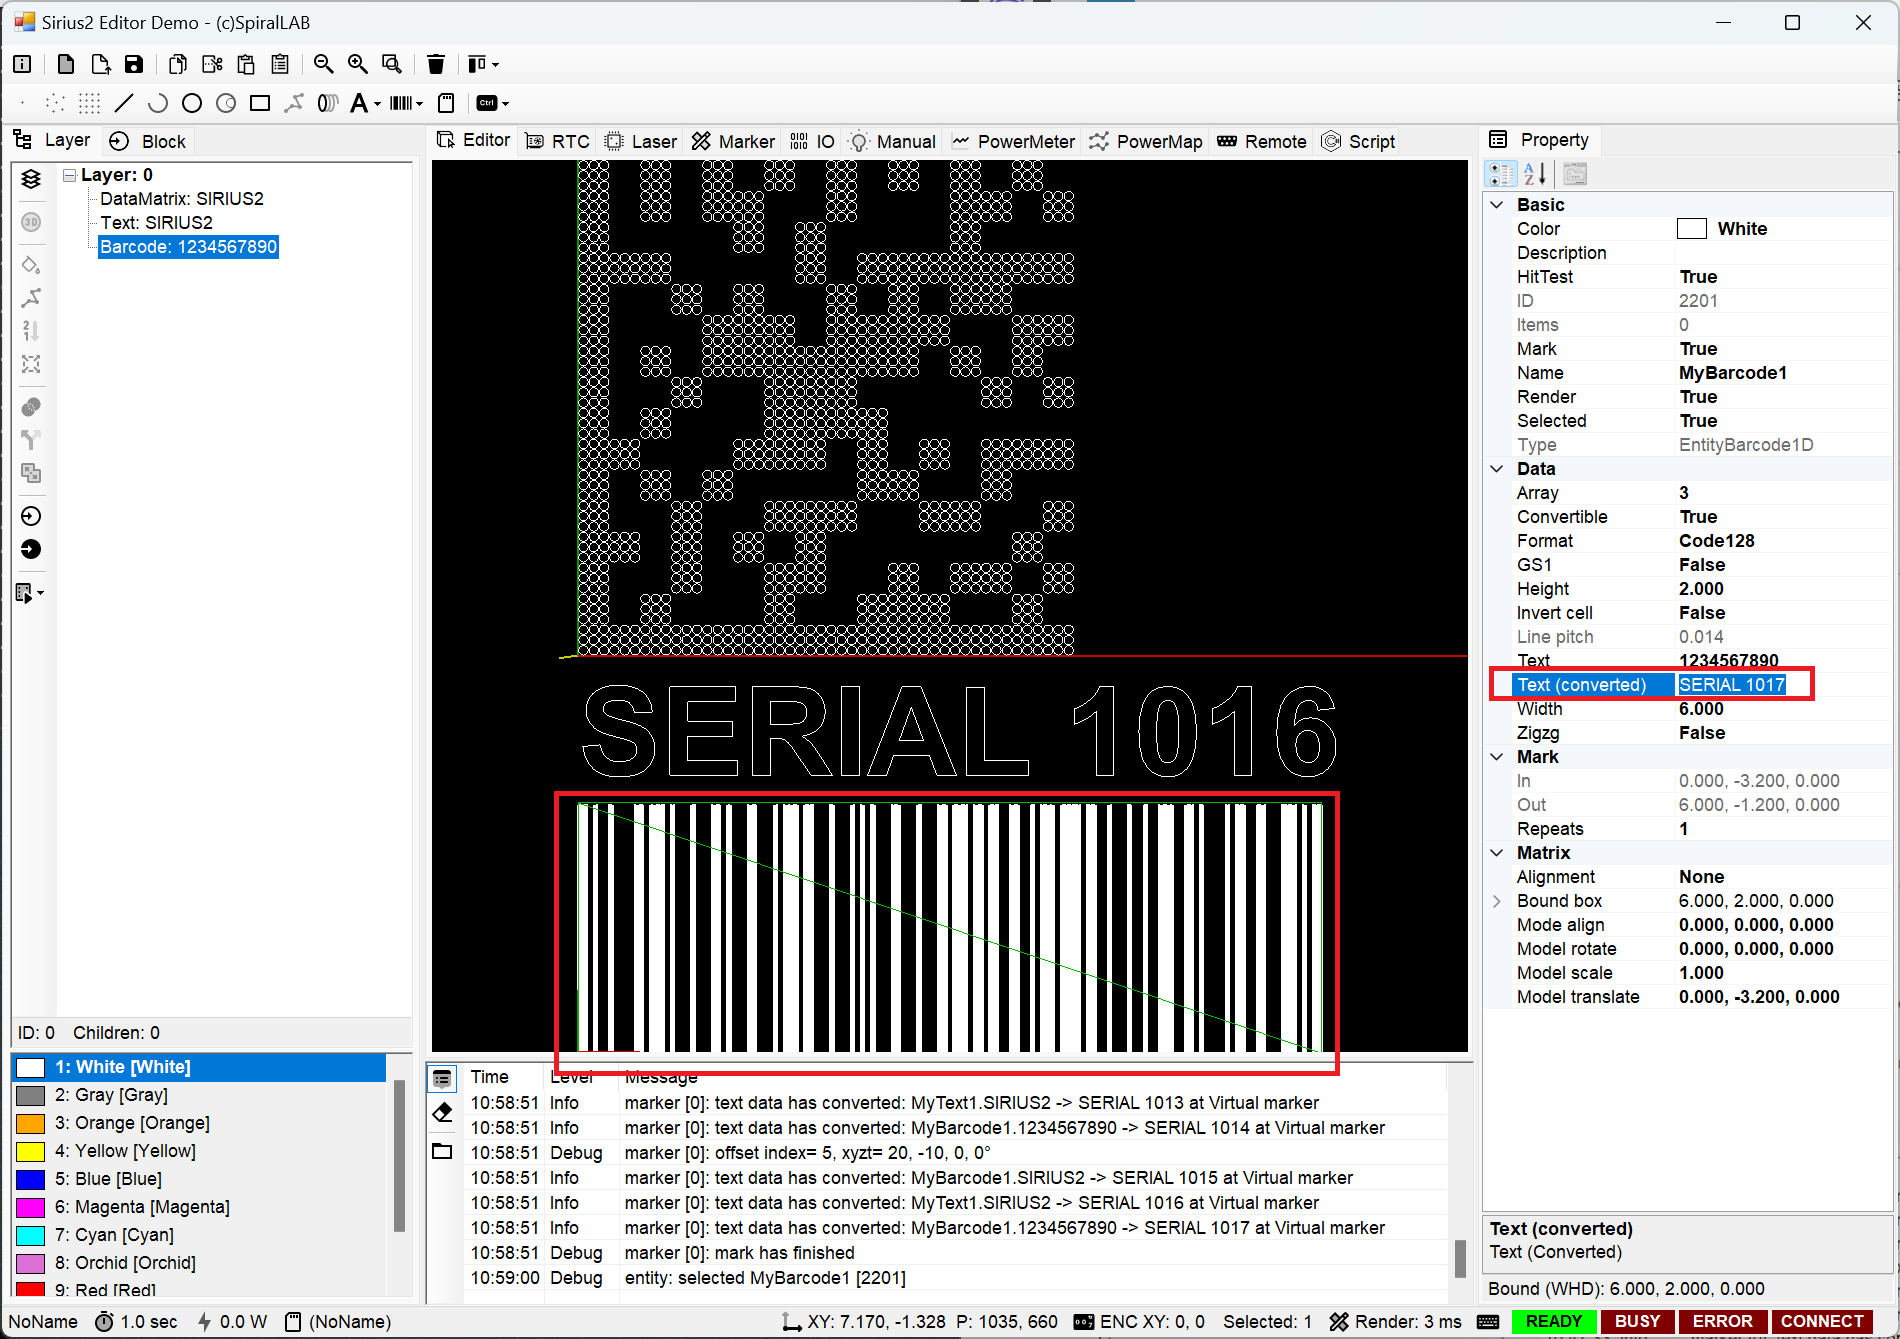This screenshot has width=1900, height=1339.
Task: Select the Line drawing tool
Action: pyautogui.click(x=124, y=103)
